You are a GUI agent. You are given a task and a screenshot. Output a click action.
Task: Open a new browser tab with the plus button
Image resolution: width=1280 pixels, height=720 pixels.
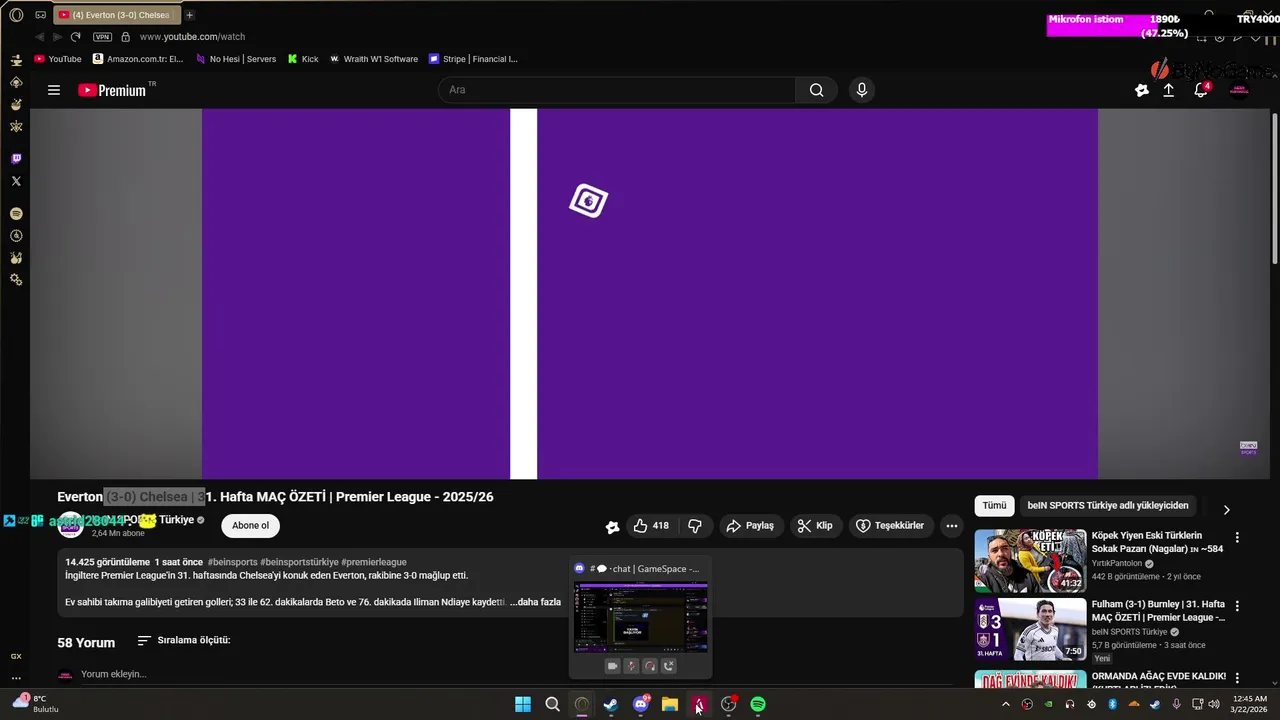[x=189, y=15]
